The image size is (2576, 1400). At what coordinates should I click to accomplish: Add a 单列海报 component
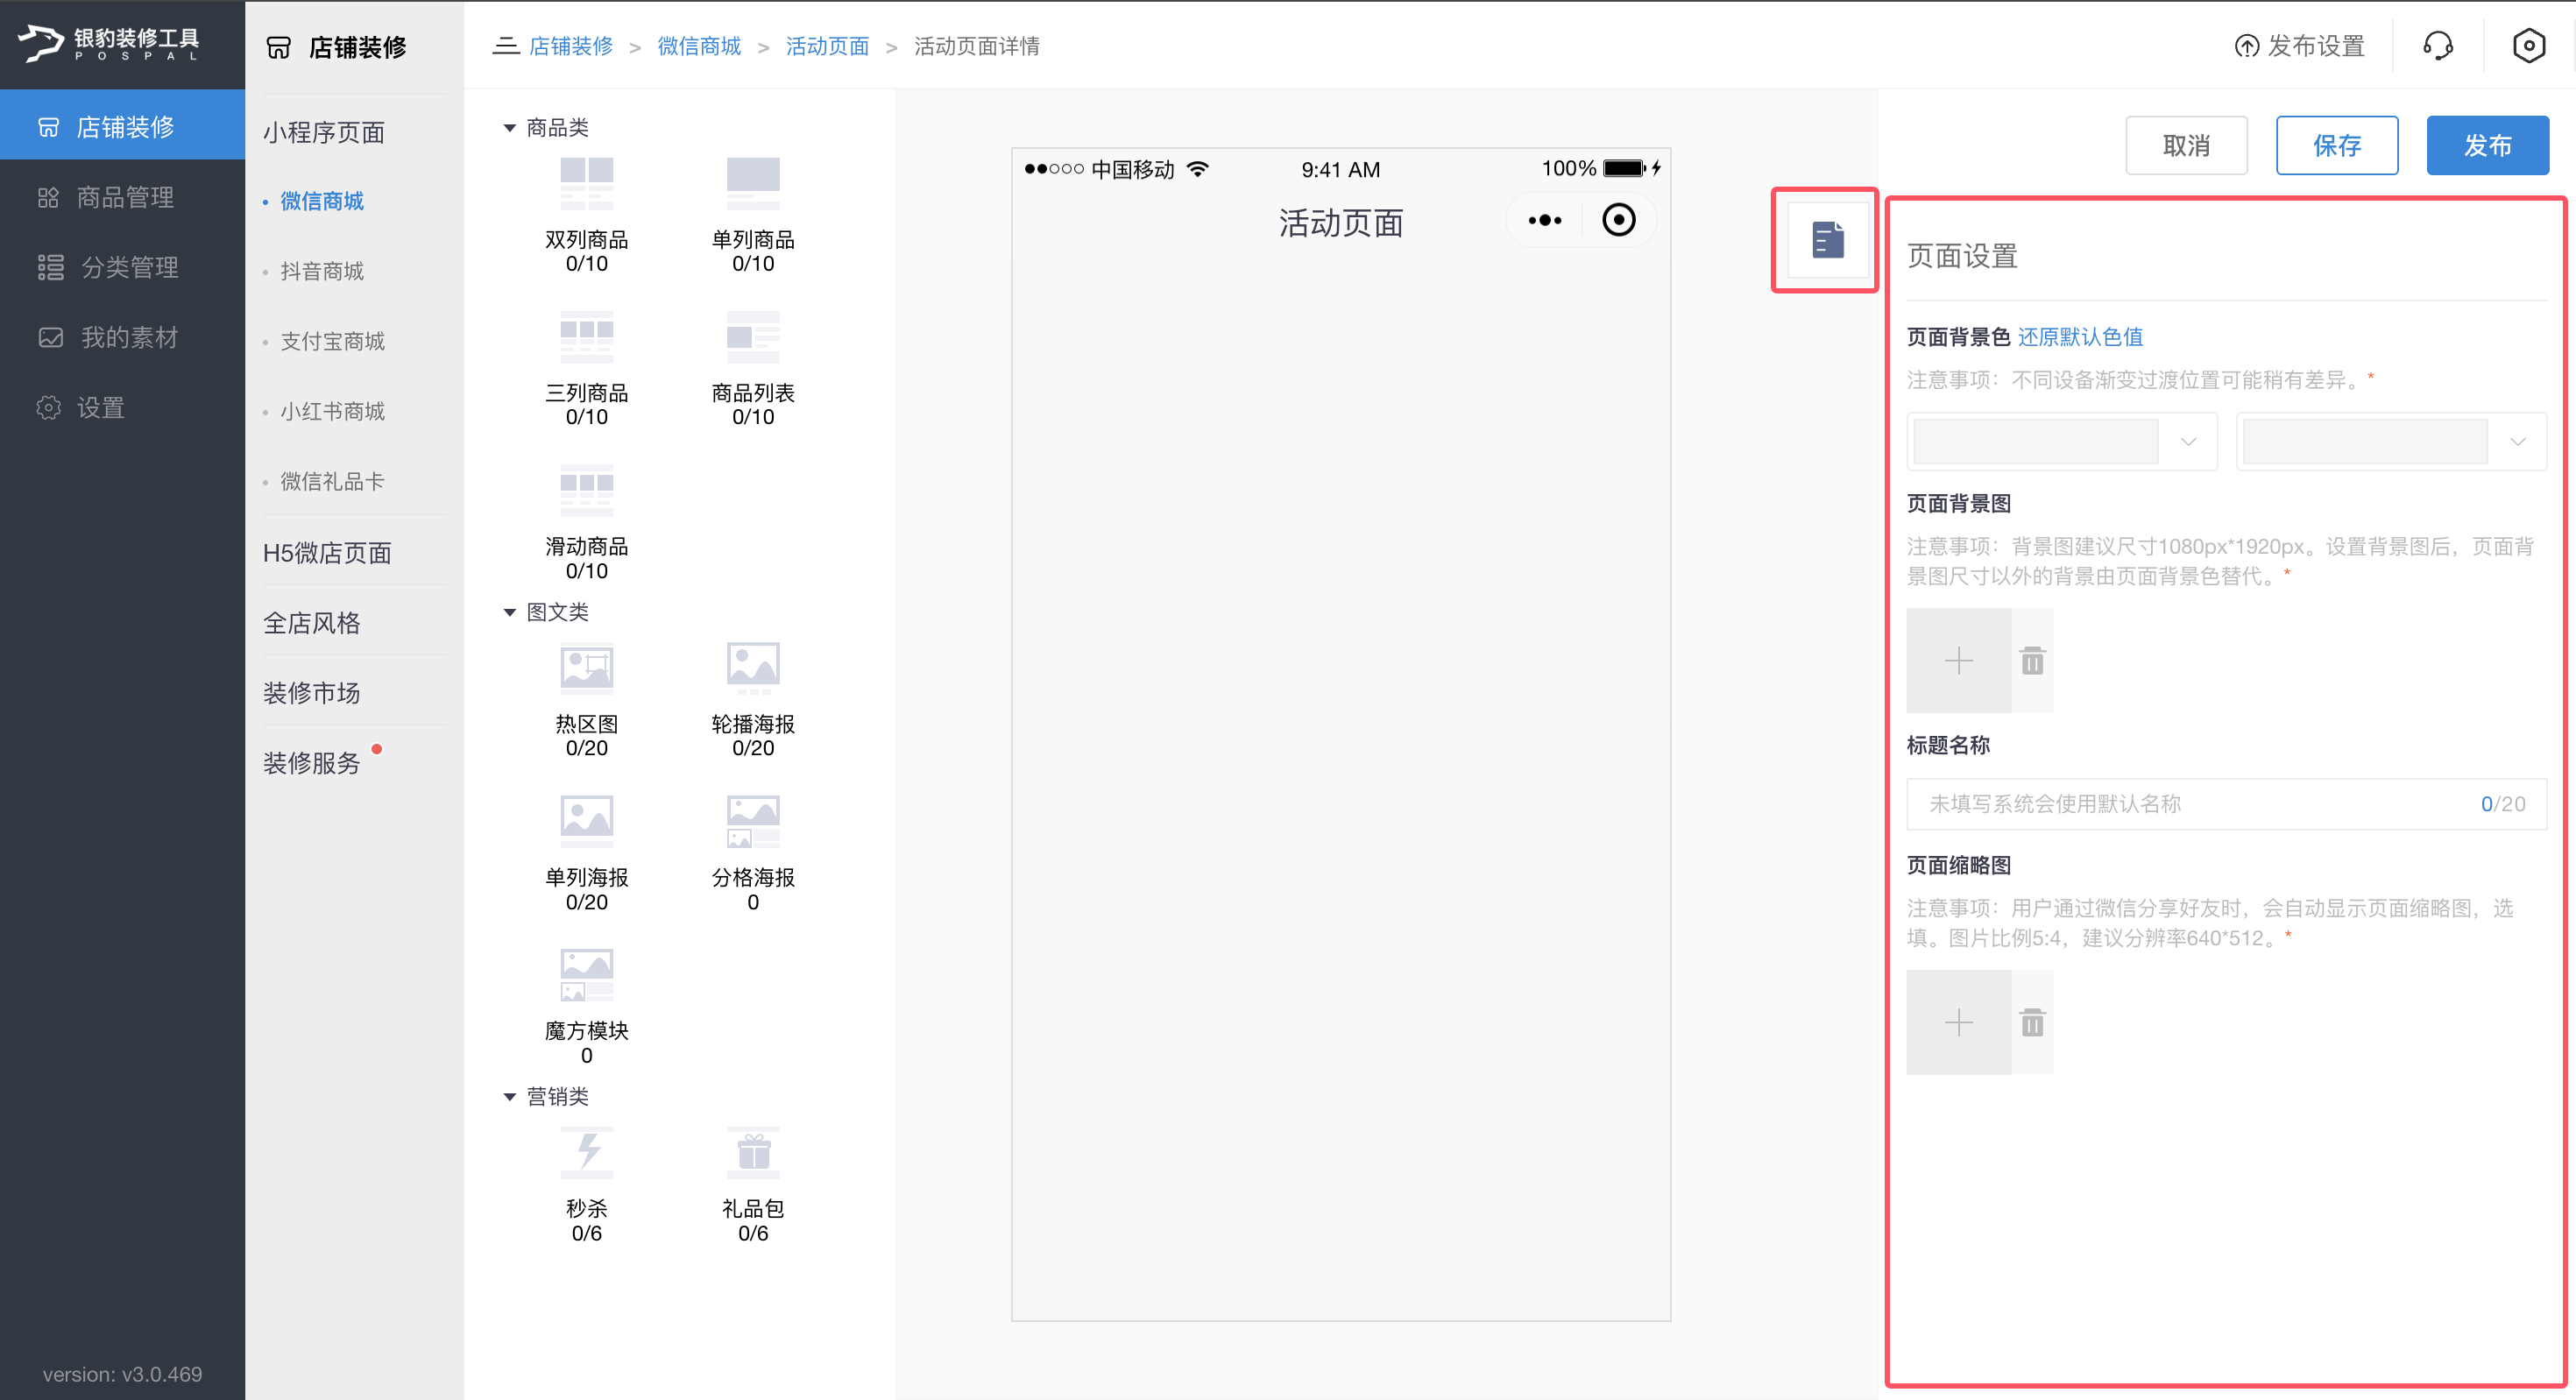tap(586, 853)
